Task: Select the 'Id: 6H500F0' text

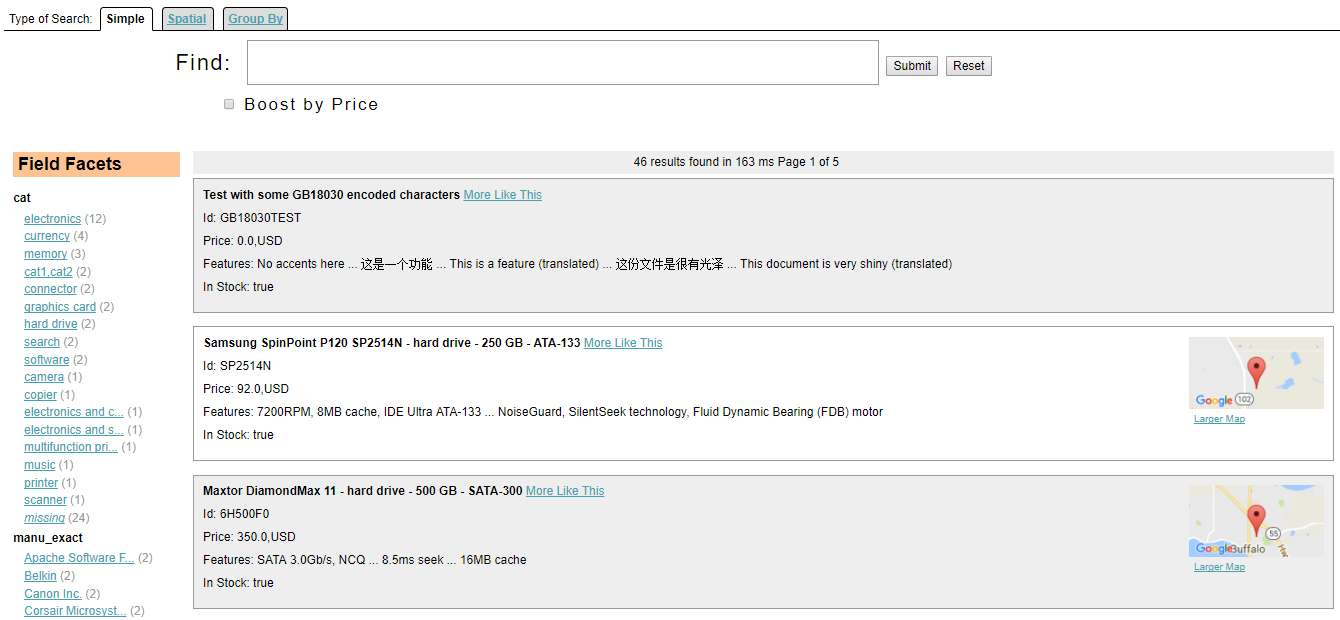Action: pyautogui.click(x=236, y=514)
